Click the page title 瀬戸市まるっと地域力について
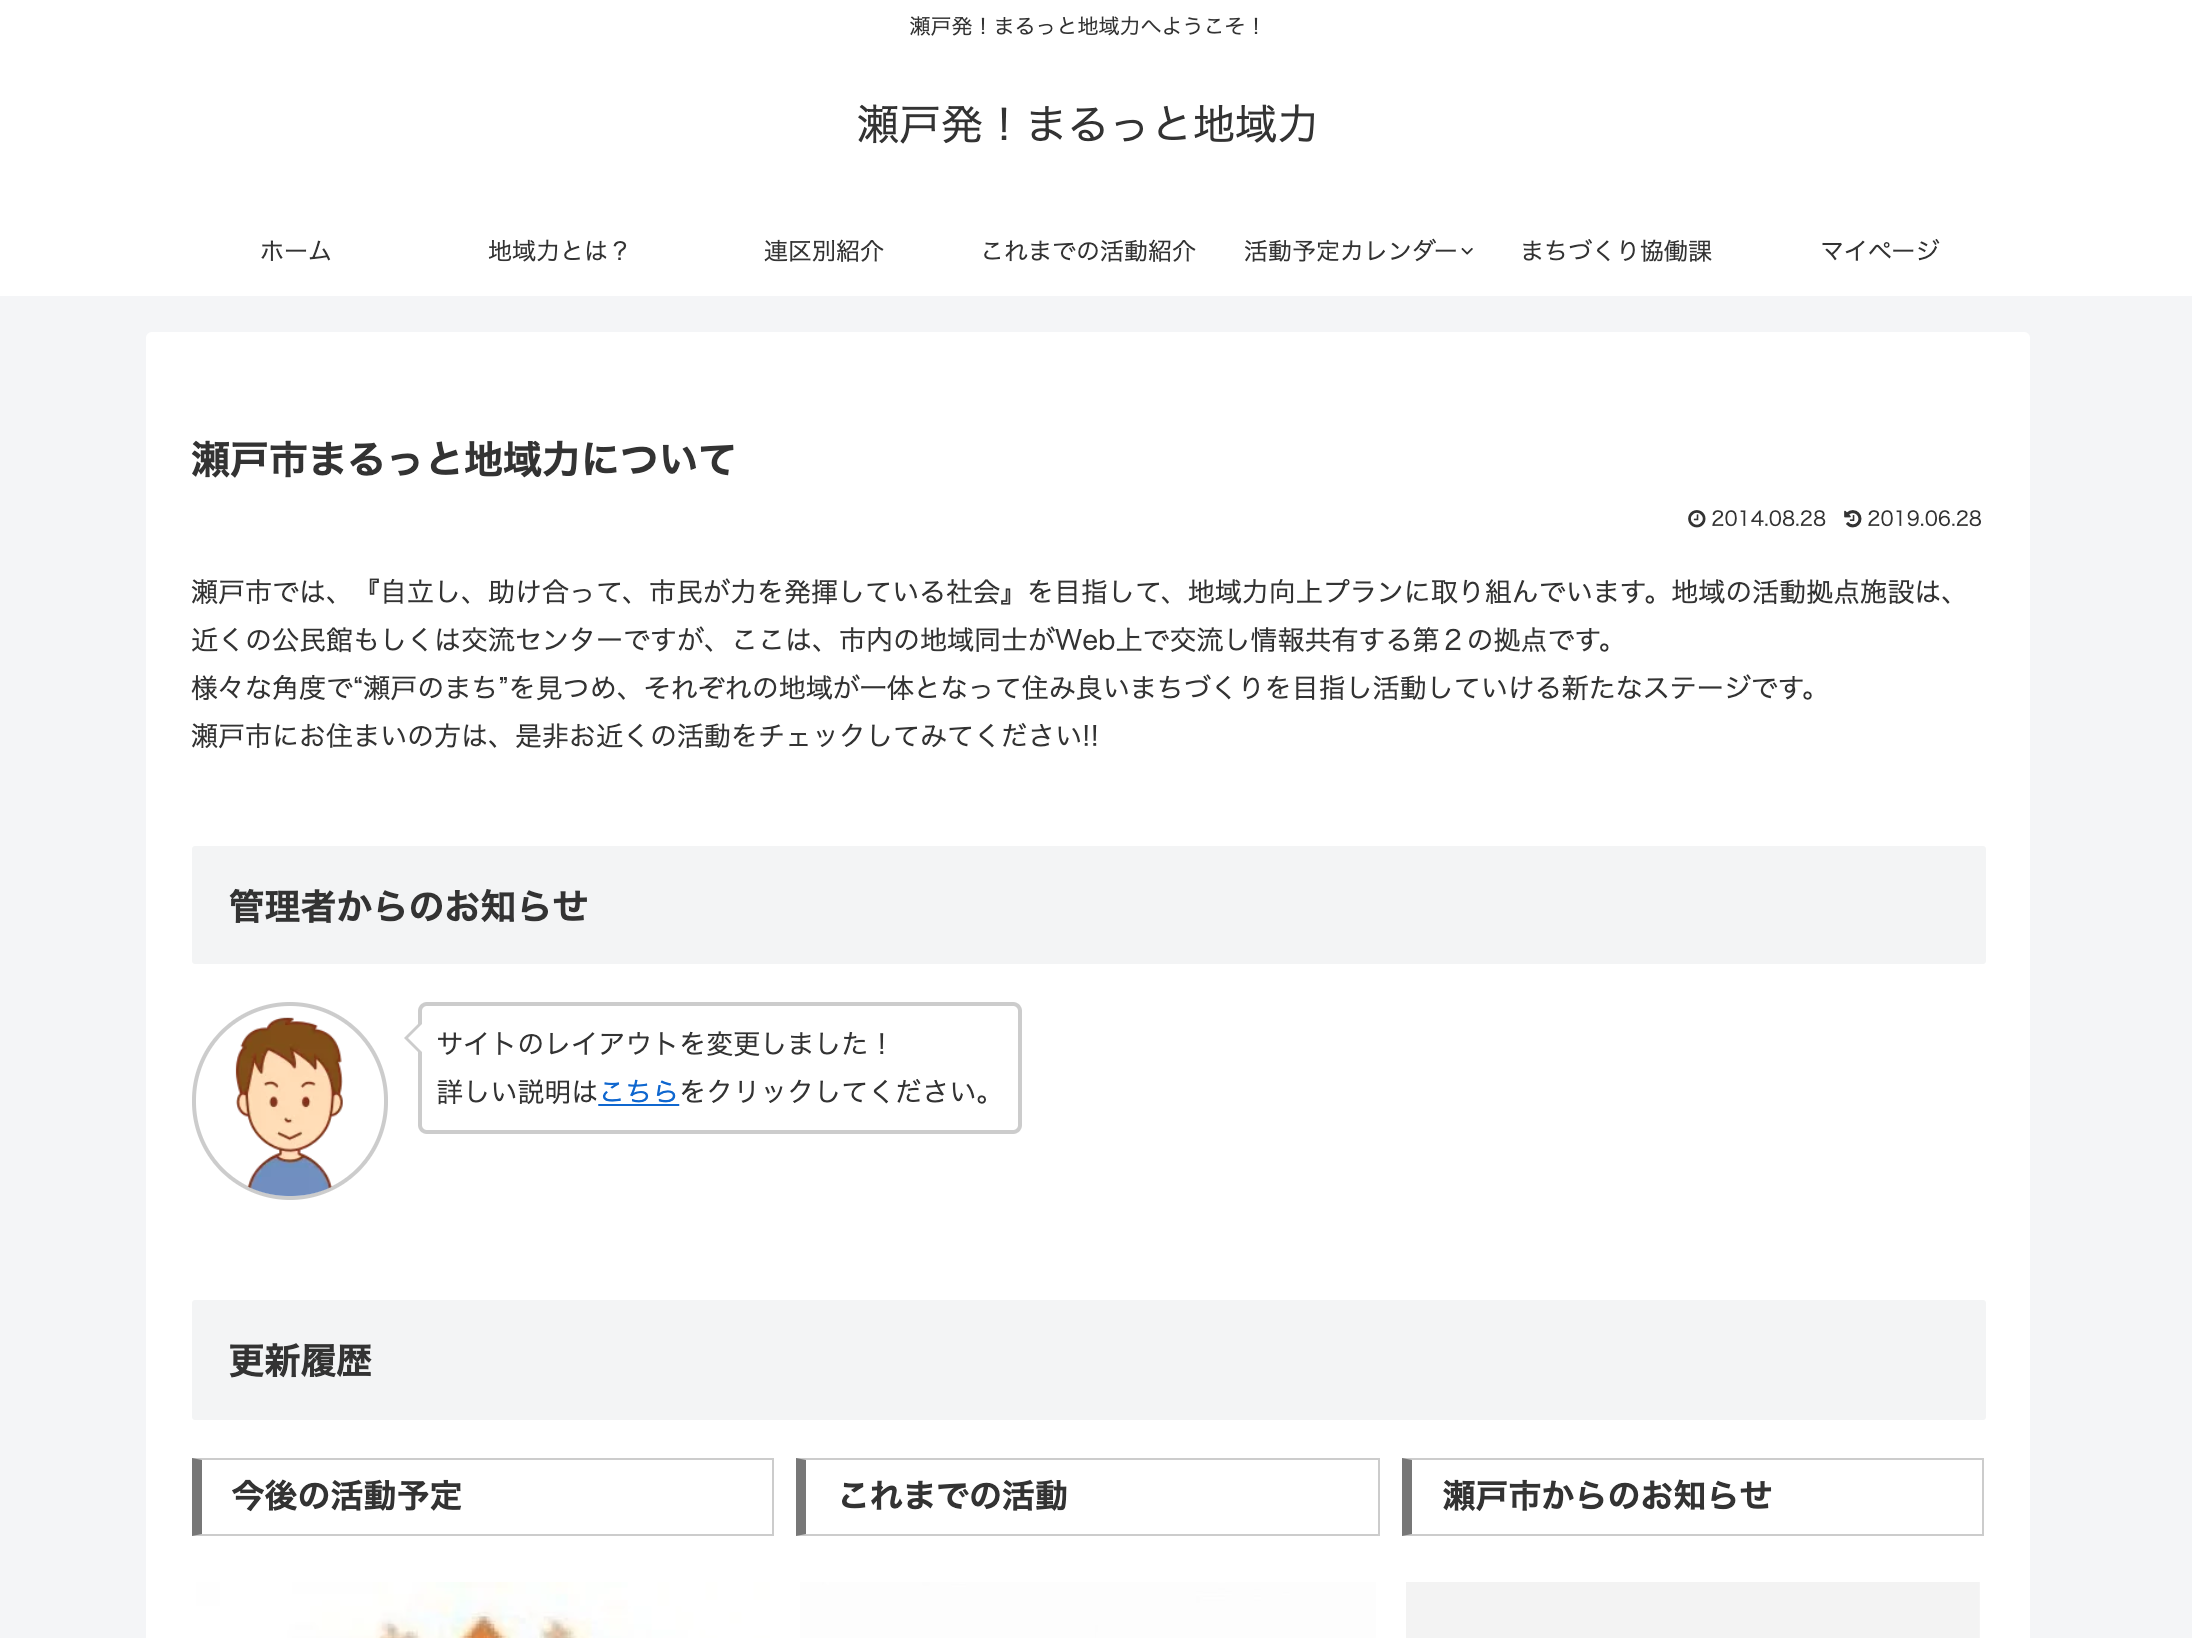The height and width of the screenshot is (1638, 2192). click(x=463, y=460)
